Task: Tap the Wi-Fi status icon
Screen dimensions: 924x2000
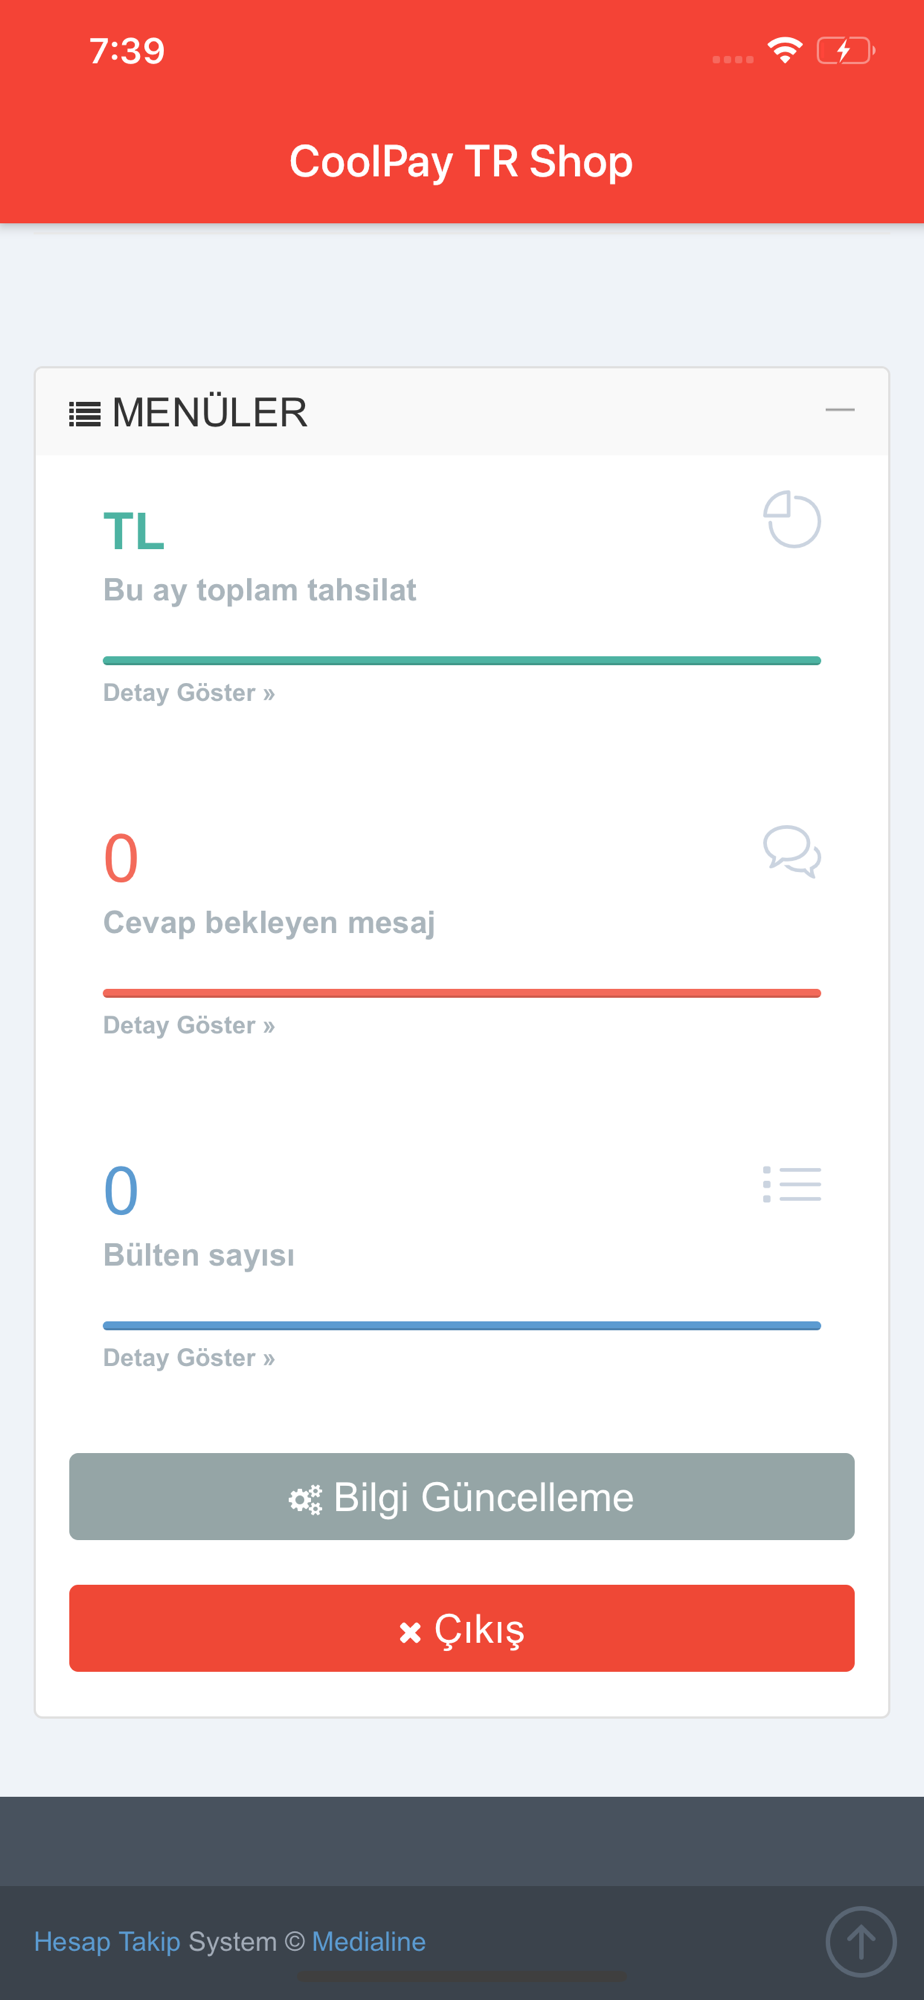Action: coord(785,50)
